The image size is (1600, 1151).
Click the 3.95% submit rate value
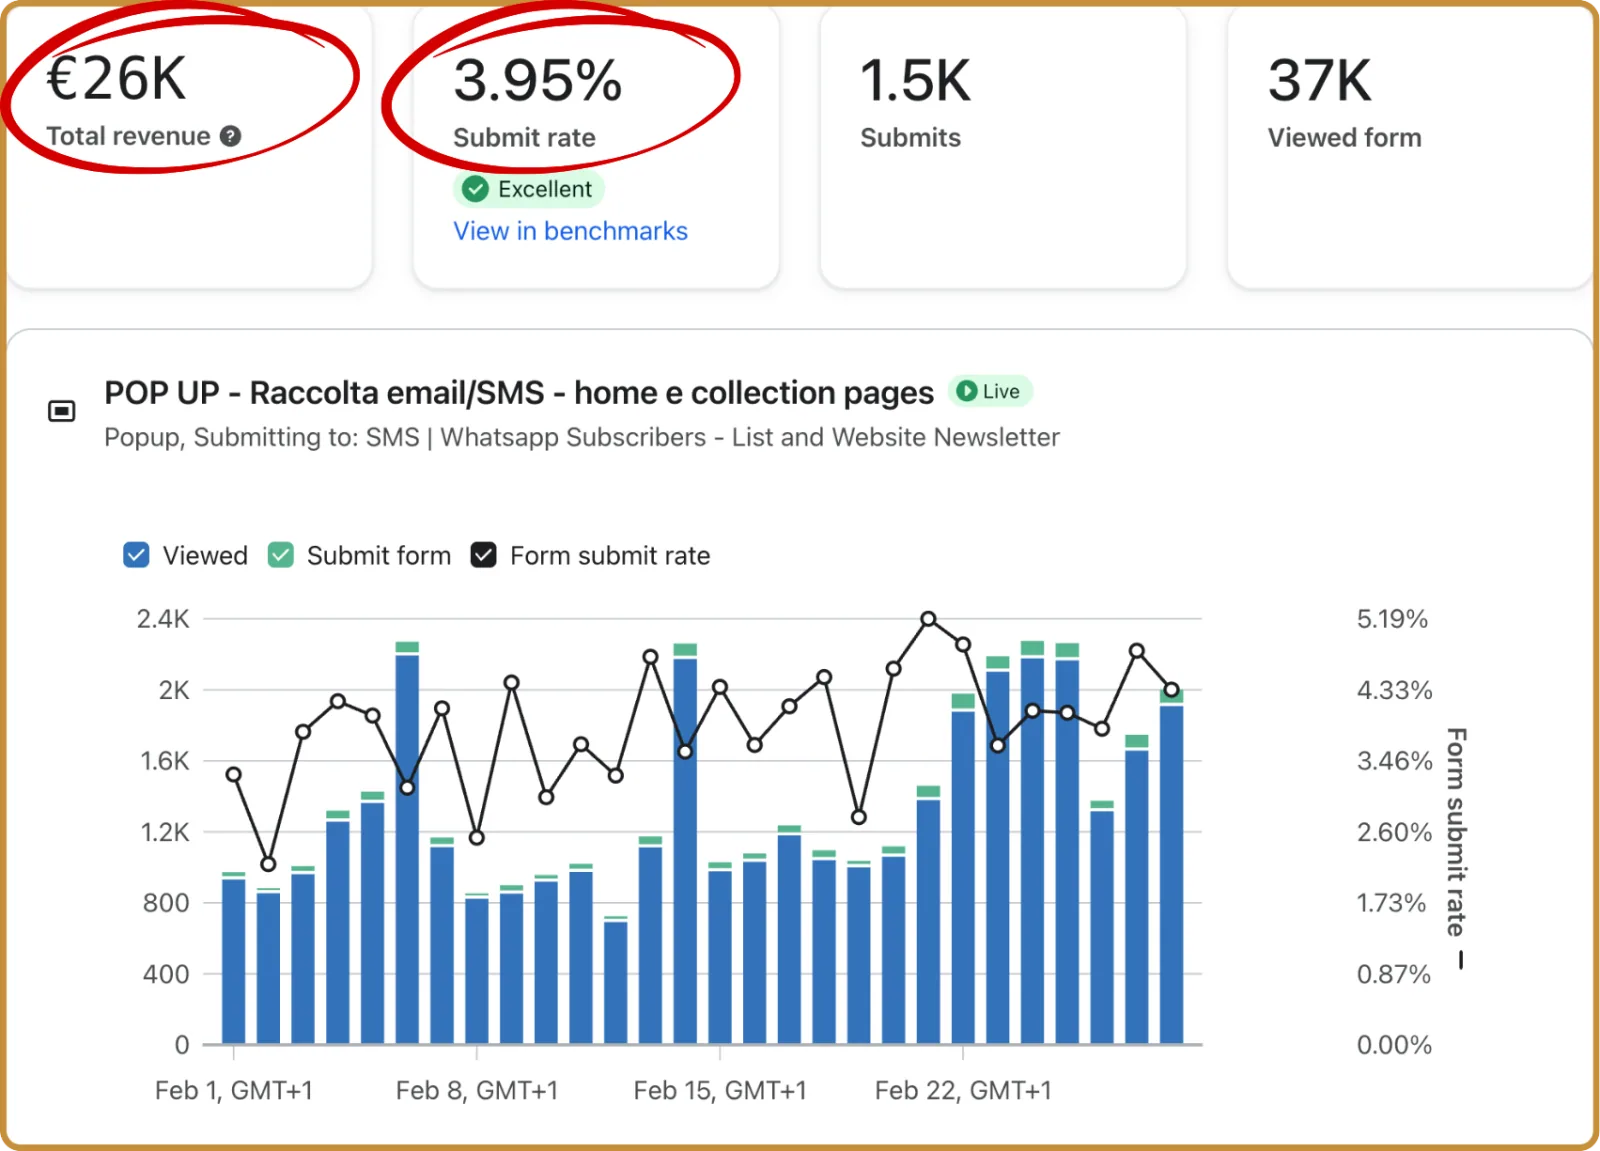pyautogui.click(x=538, y=80)
